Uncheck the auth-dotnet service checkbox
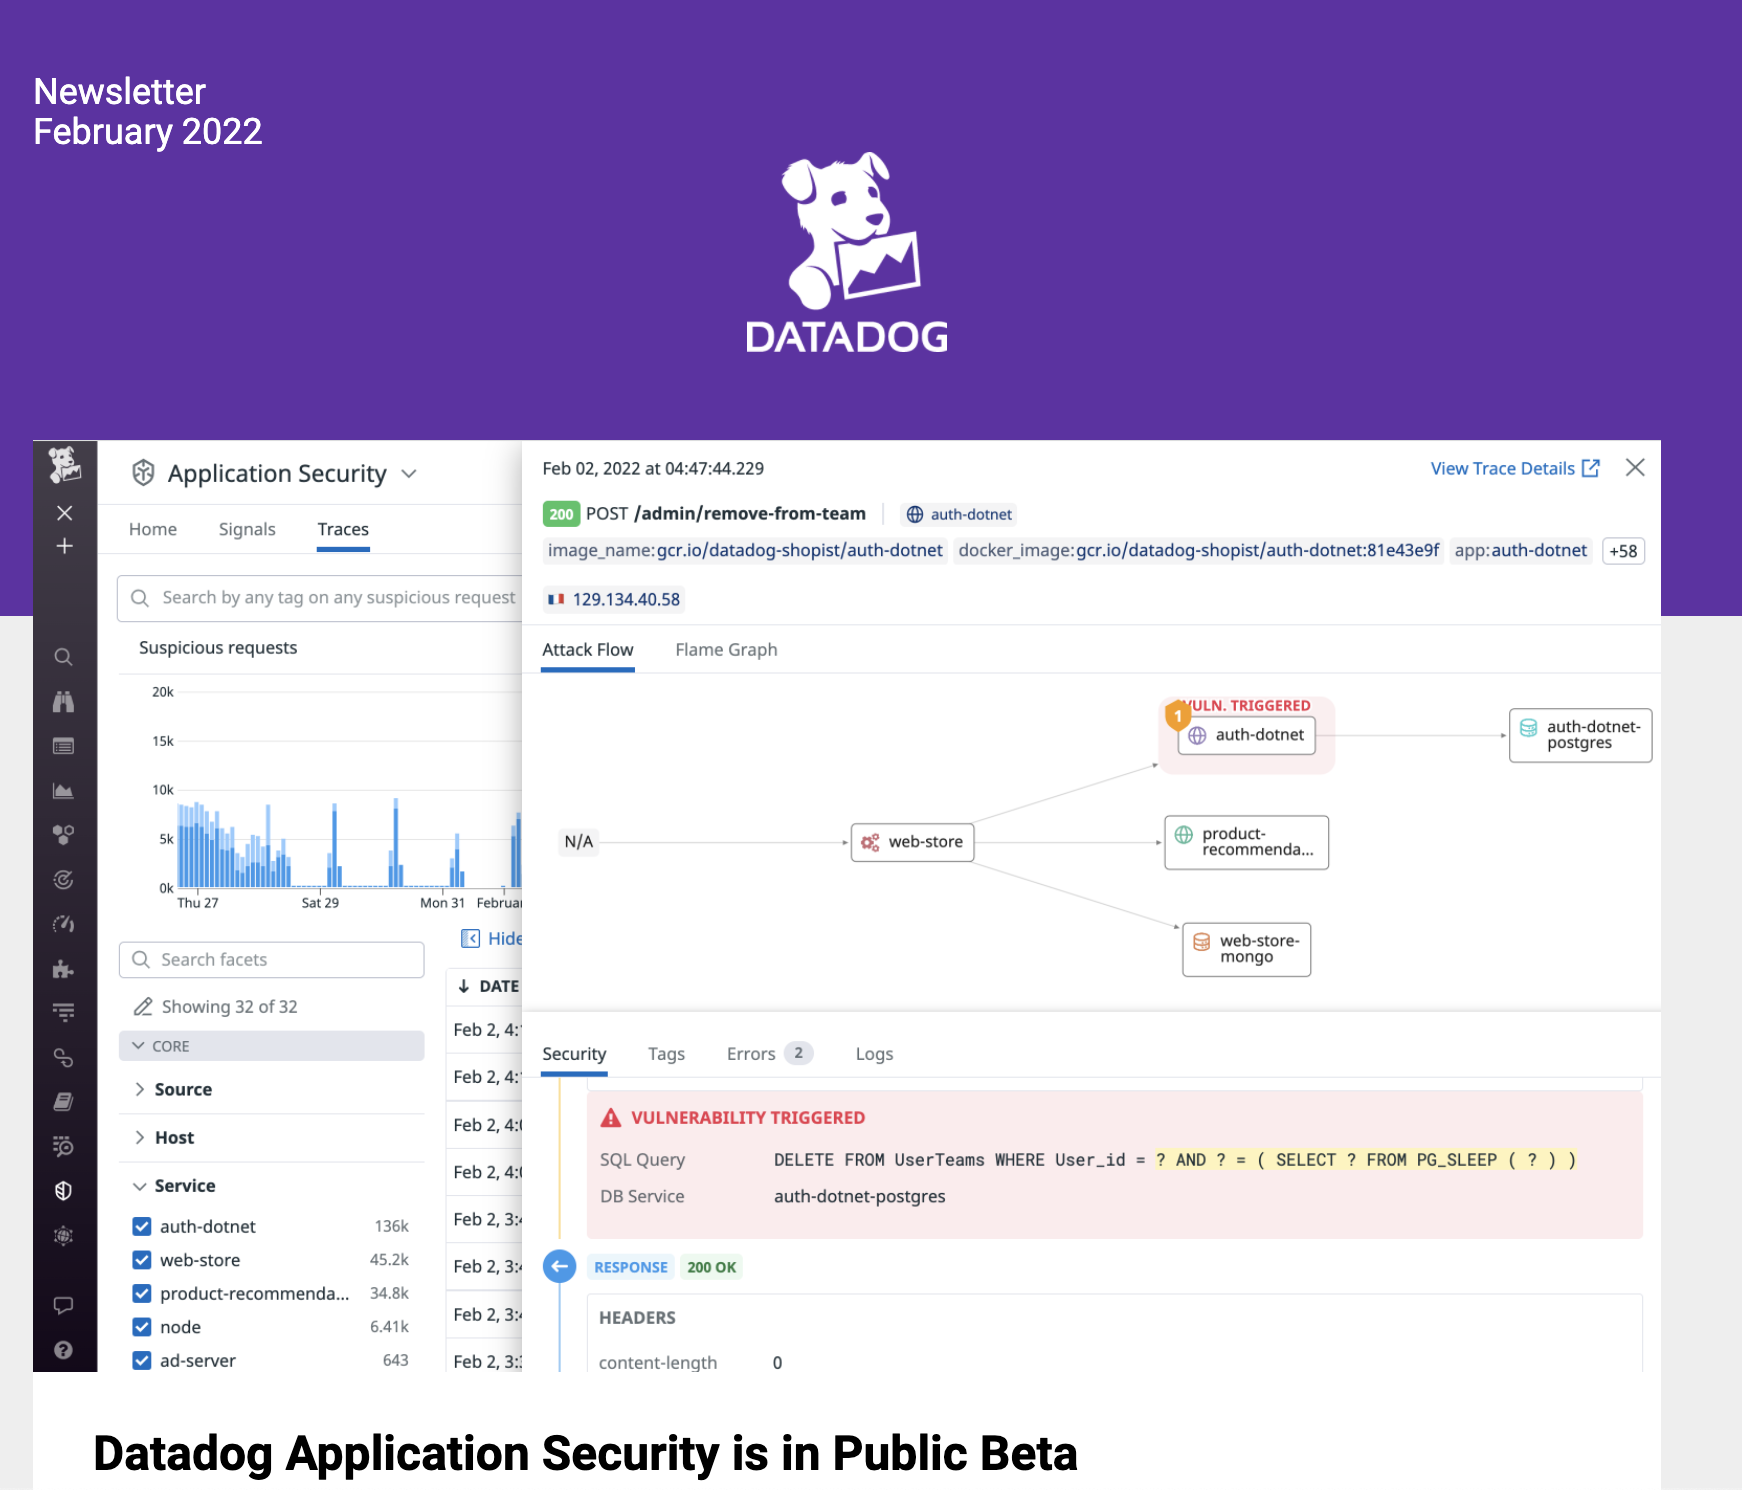The height and width of the screenshot is (1490, 1742). click(x=142, y=1226)
